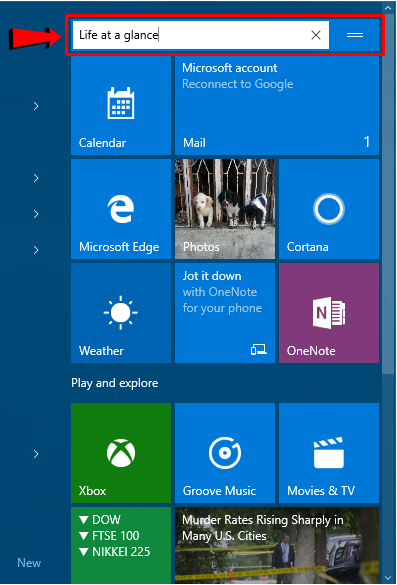Click the Reconnect to Google text in Mail tile
Screen dimensions: 397x585
(x=238, y=84)
